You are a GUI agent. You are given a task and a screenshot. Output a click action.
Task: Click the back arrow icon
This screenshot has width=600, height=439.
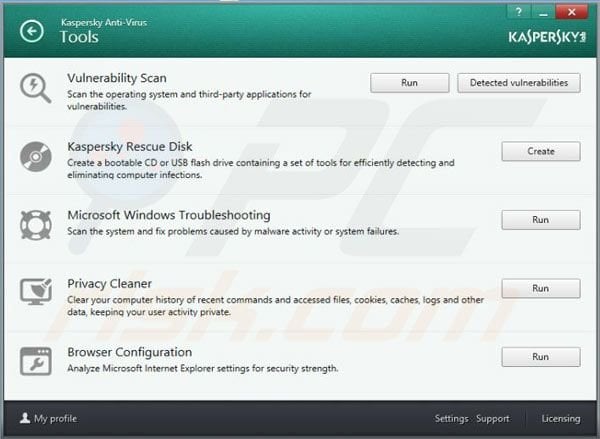point(32,31)
